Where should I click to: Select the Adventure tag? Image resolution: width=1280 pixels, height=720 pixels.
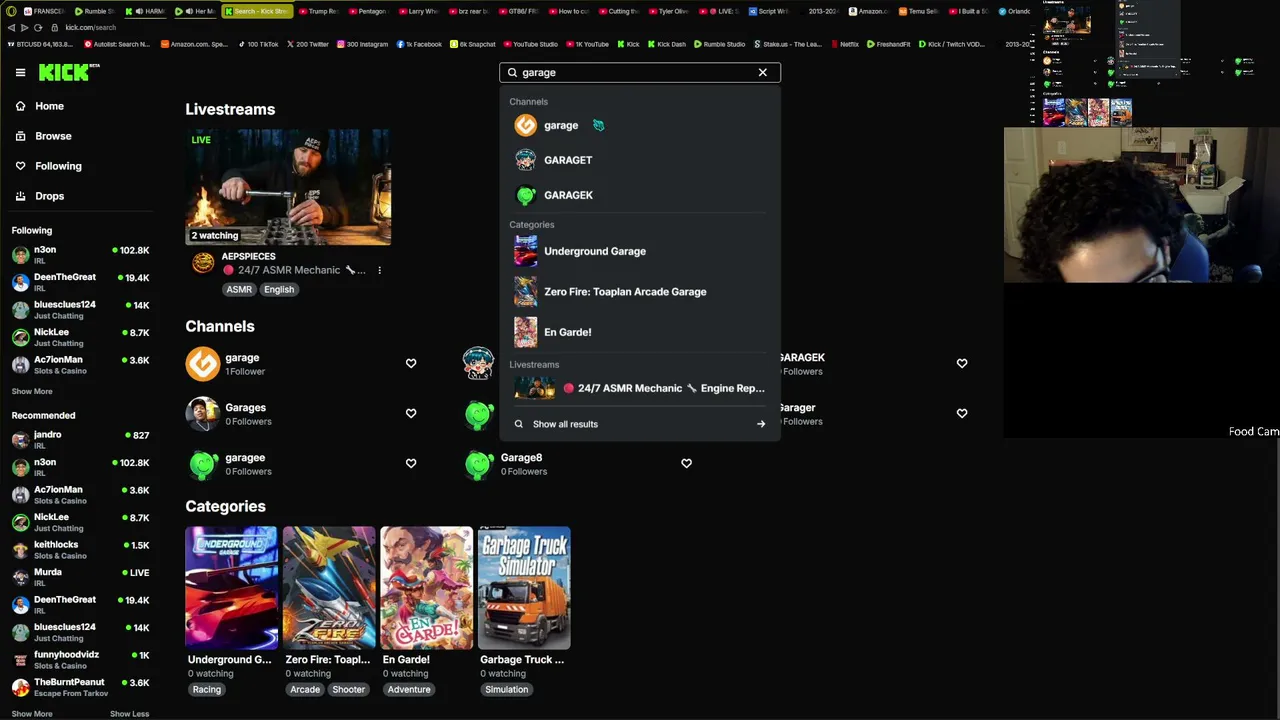[409, 690]
